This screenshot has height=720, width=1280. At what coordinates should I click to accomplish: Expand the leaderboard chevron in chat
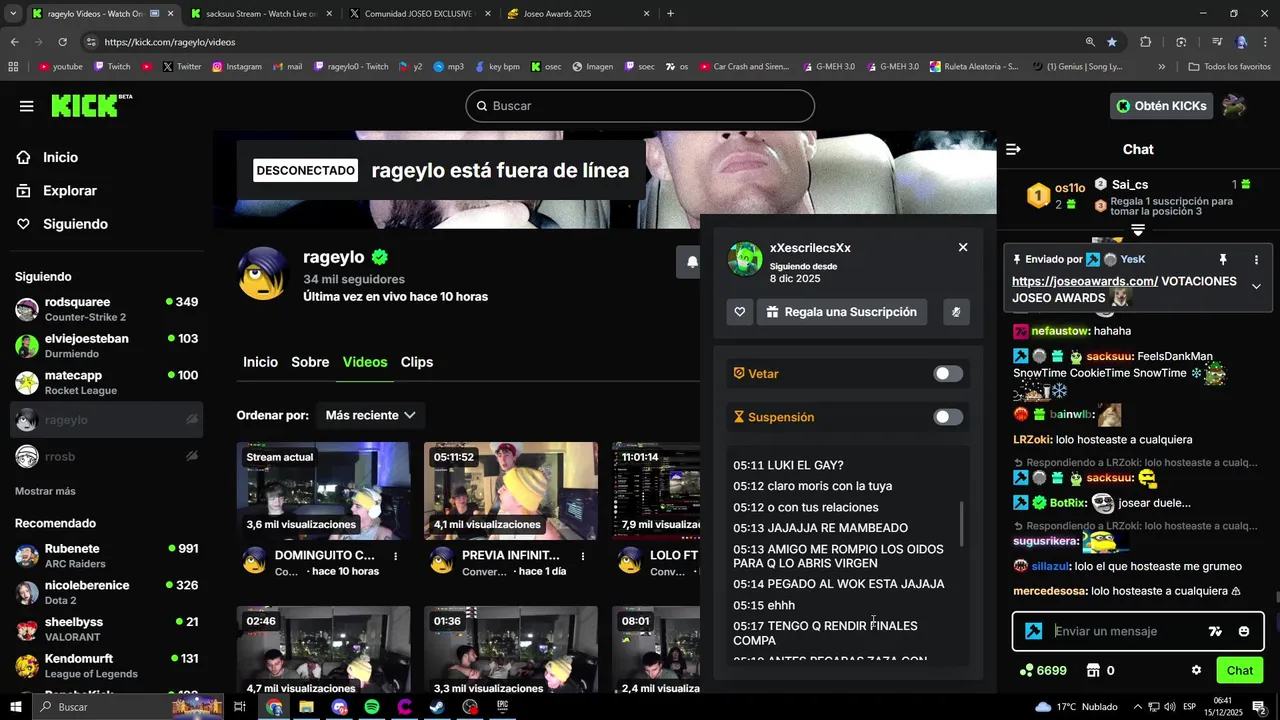[1138, 231]
